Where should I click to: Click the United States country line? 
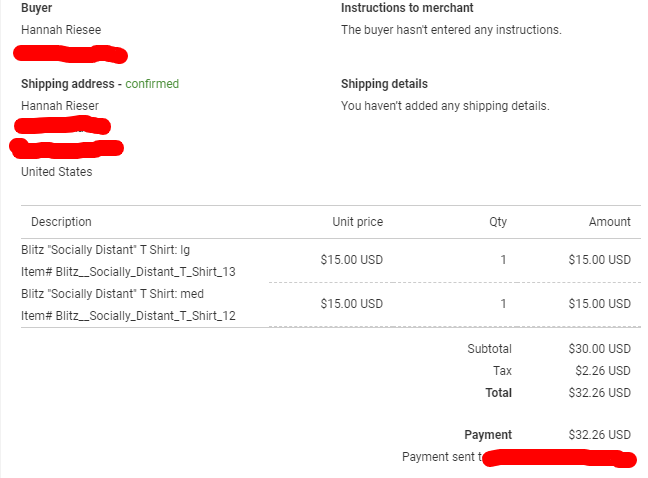click(56, 172)
